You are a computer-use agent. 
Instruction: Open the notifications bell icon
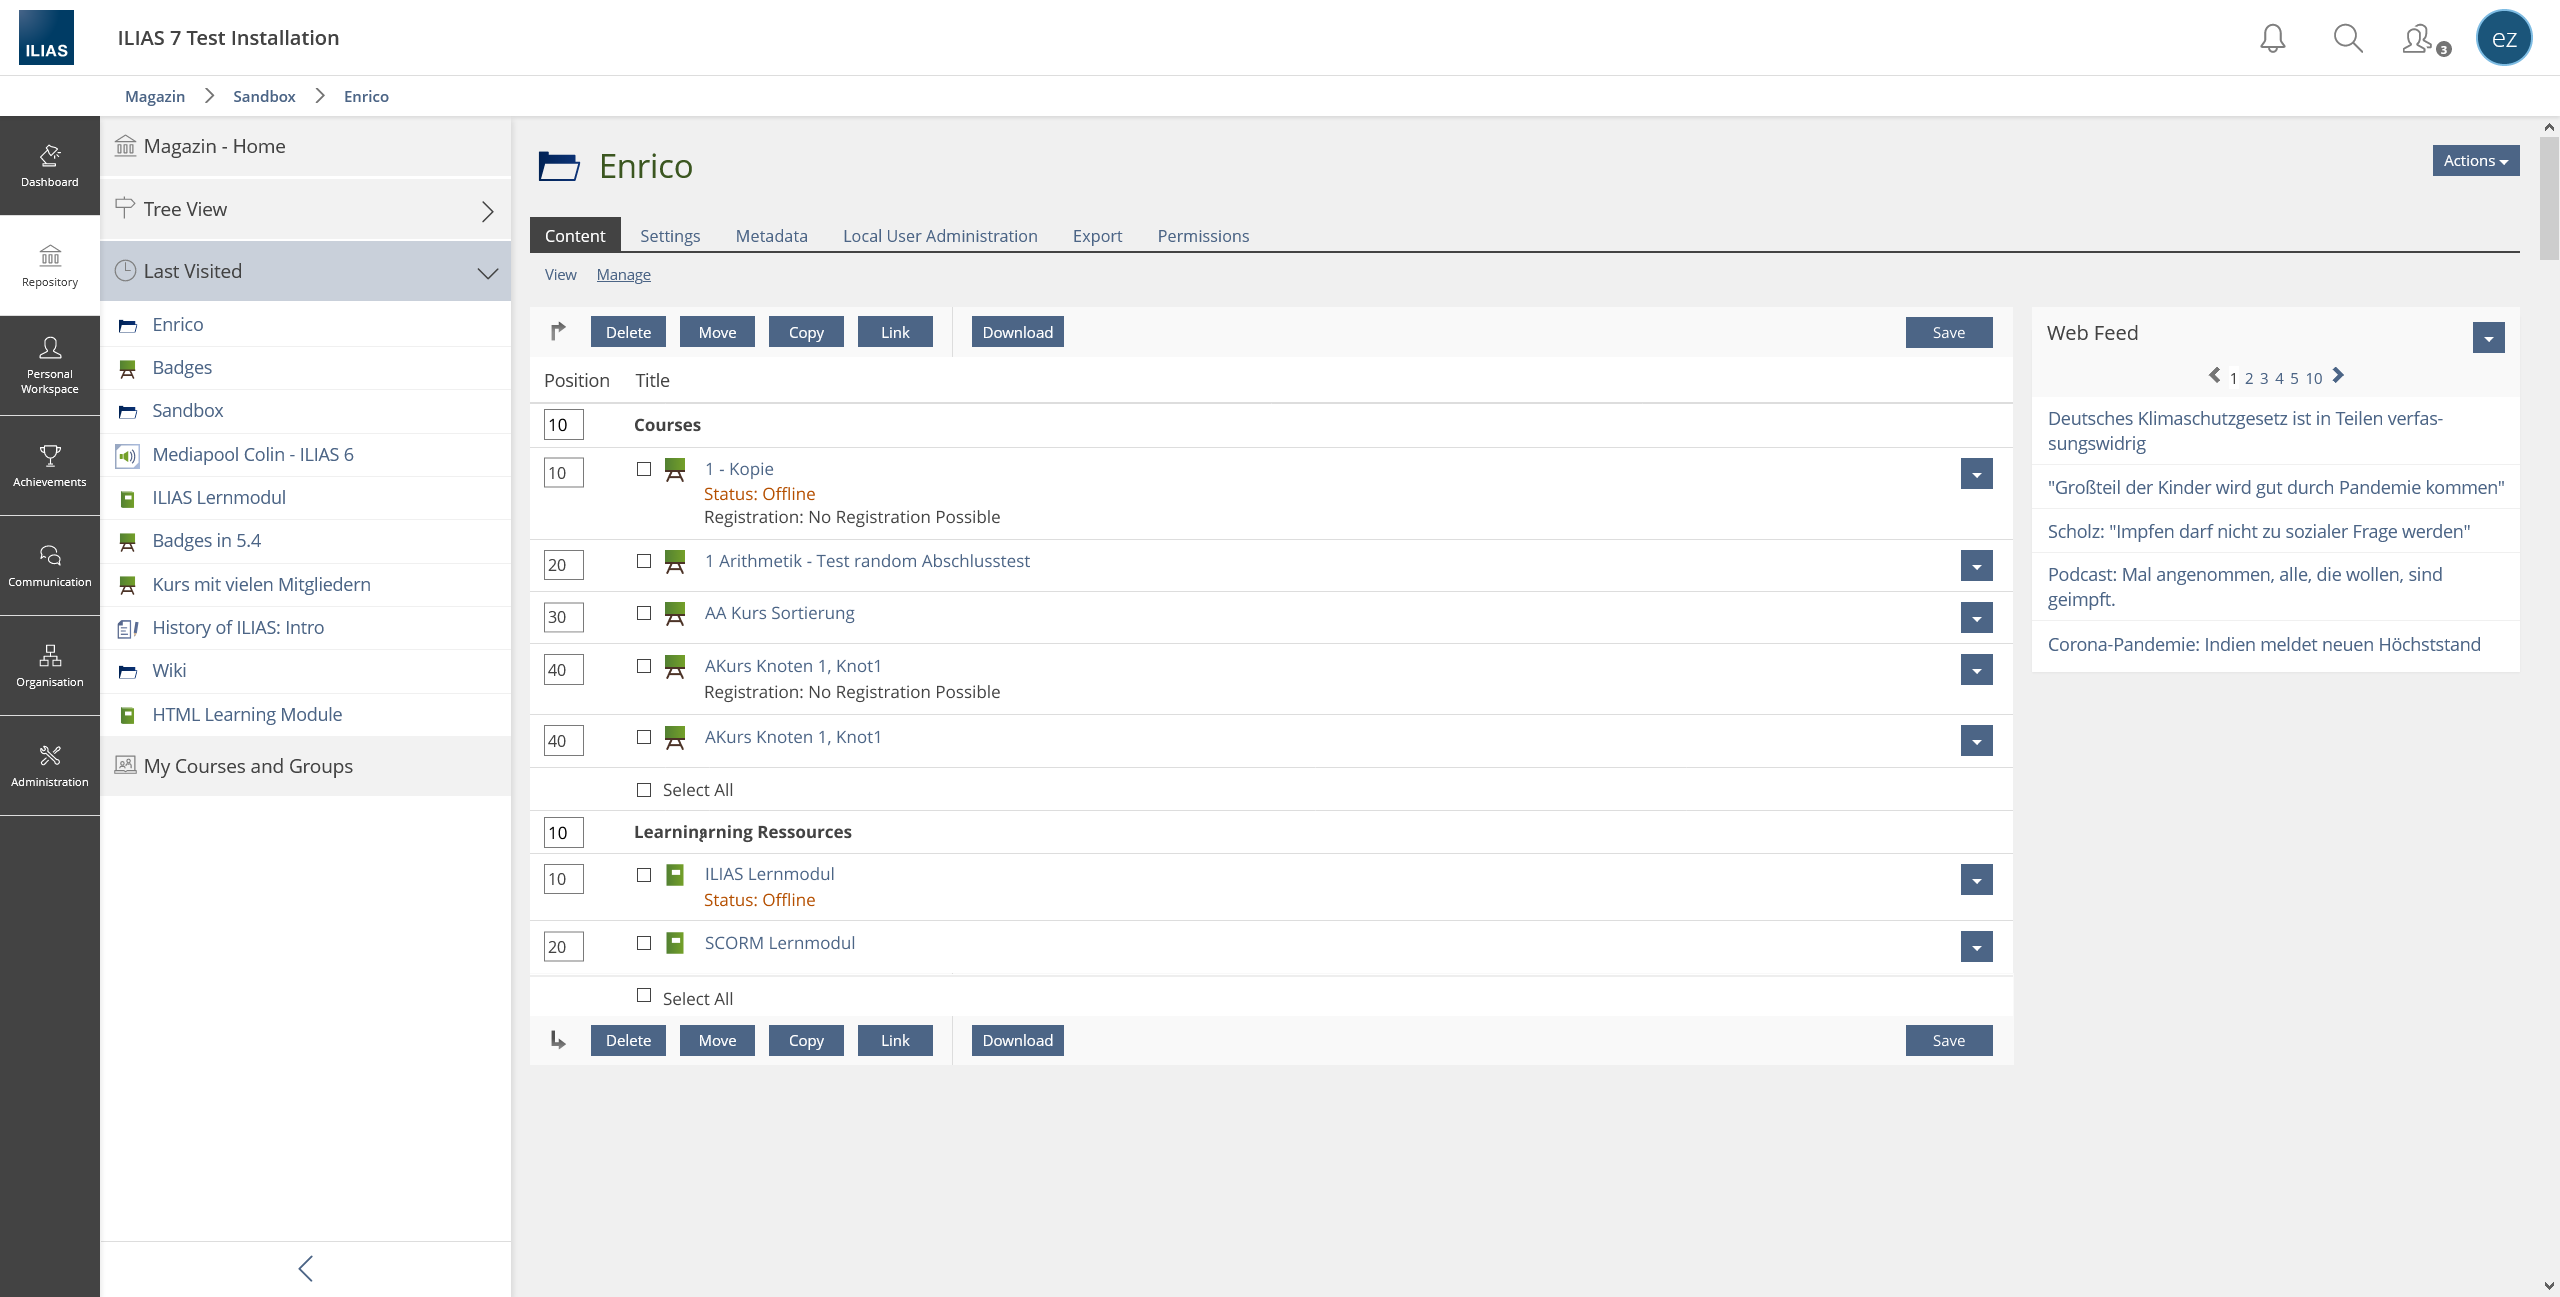click(2272, 39)
